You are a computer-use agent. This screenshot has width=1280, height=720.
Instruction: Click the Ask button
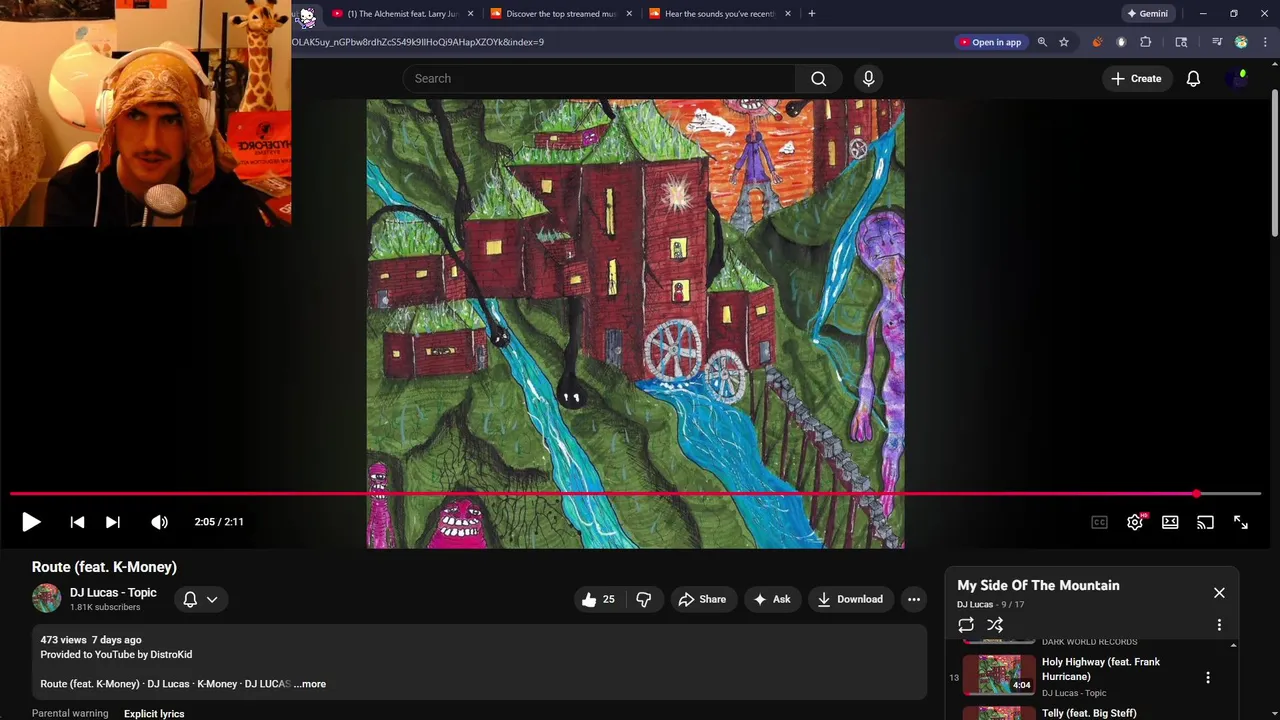[x=772, y=599]
